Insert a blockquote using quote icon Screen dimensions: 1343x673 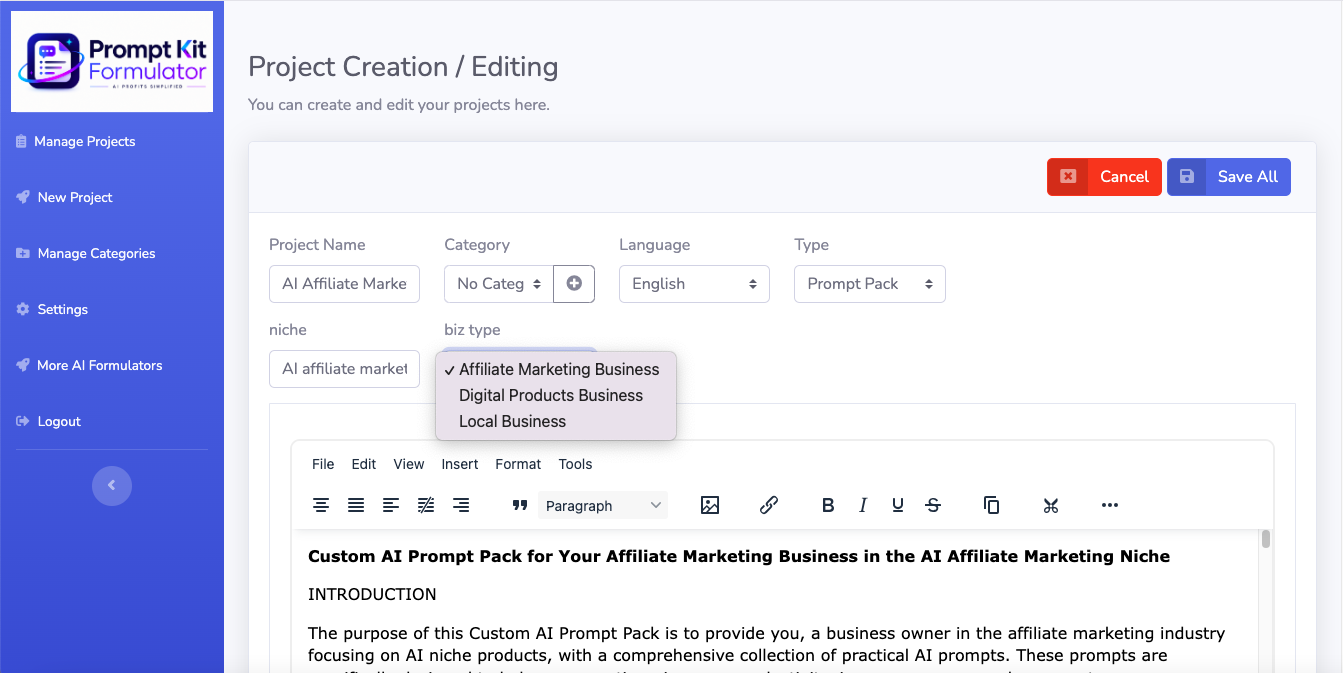click(x=520, y=505)
